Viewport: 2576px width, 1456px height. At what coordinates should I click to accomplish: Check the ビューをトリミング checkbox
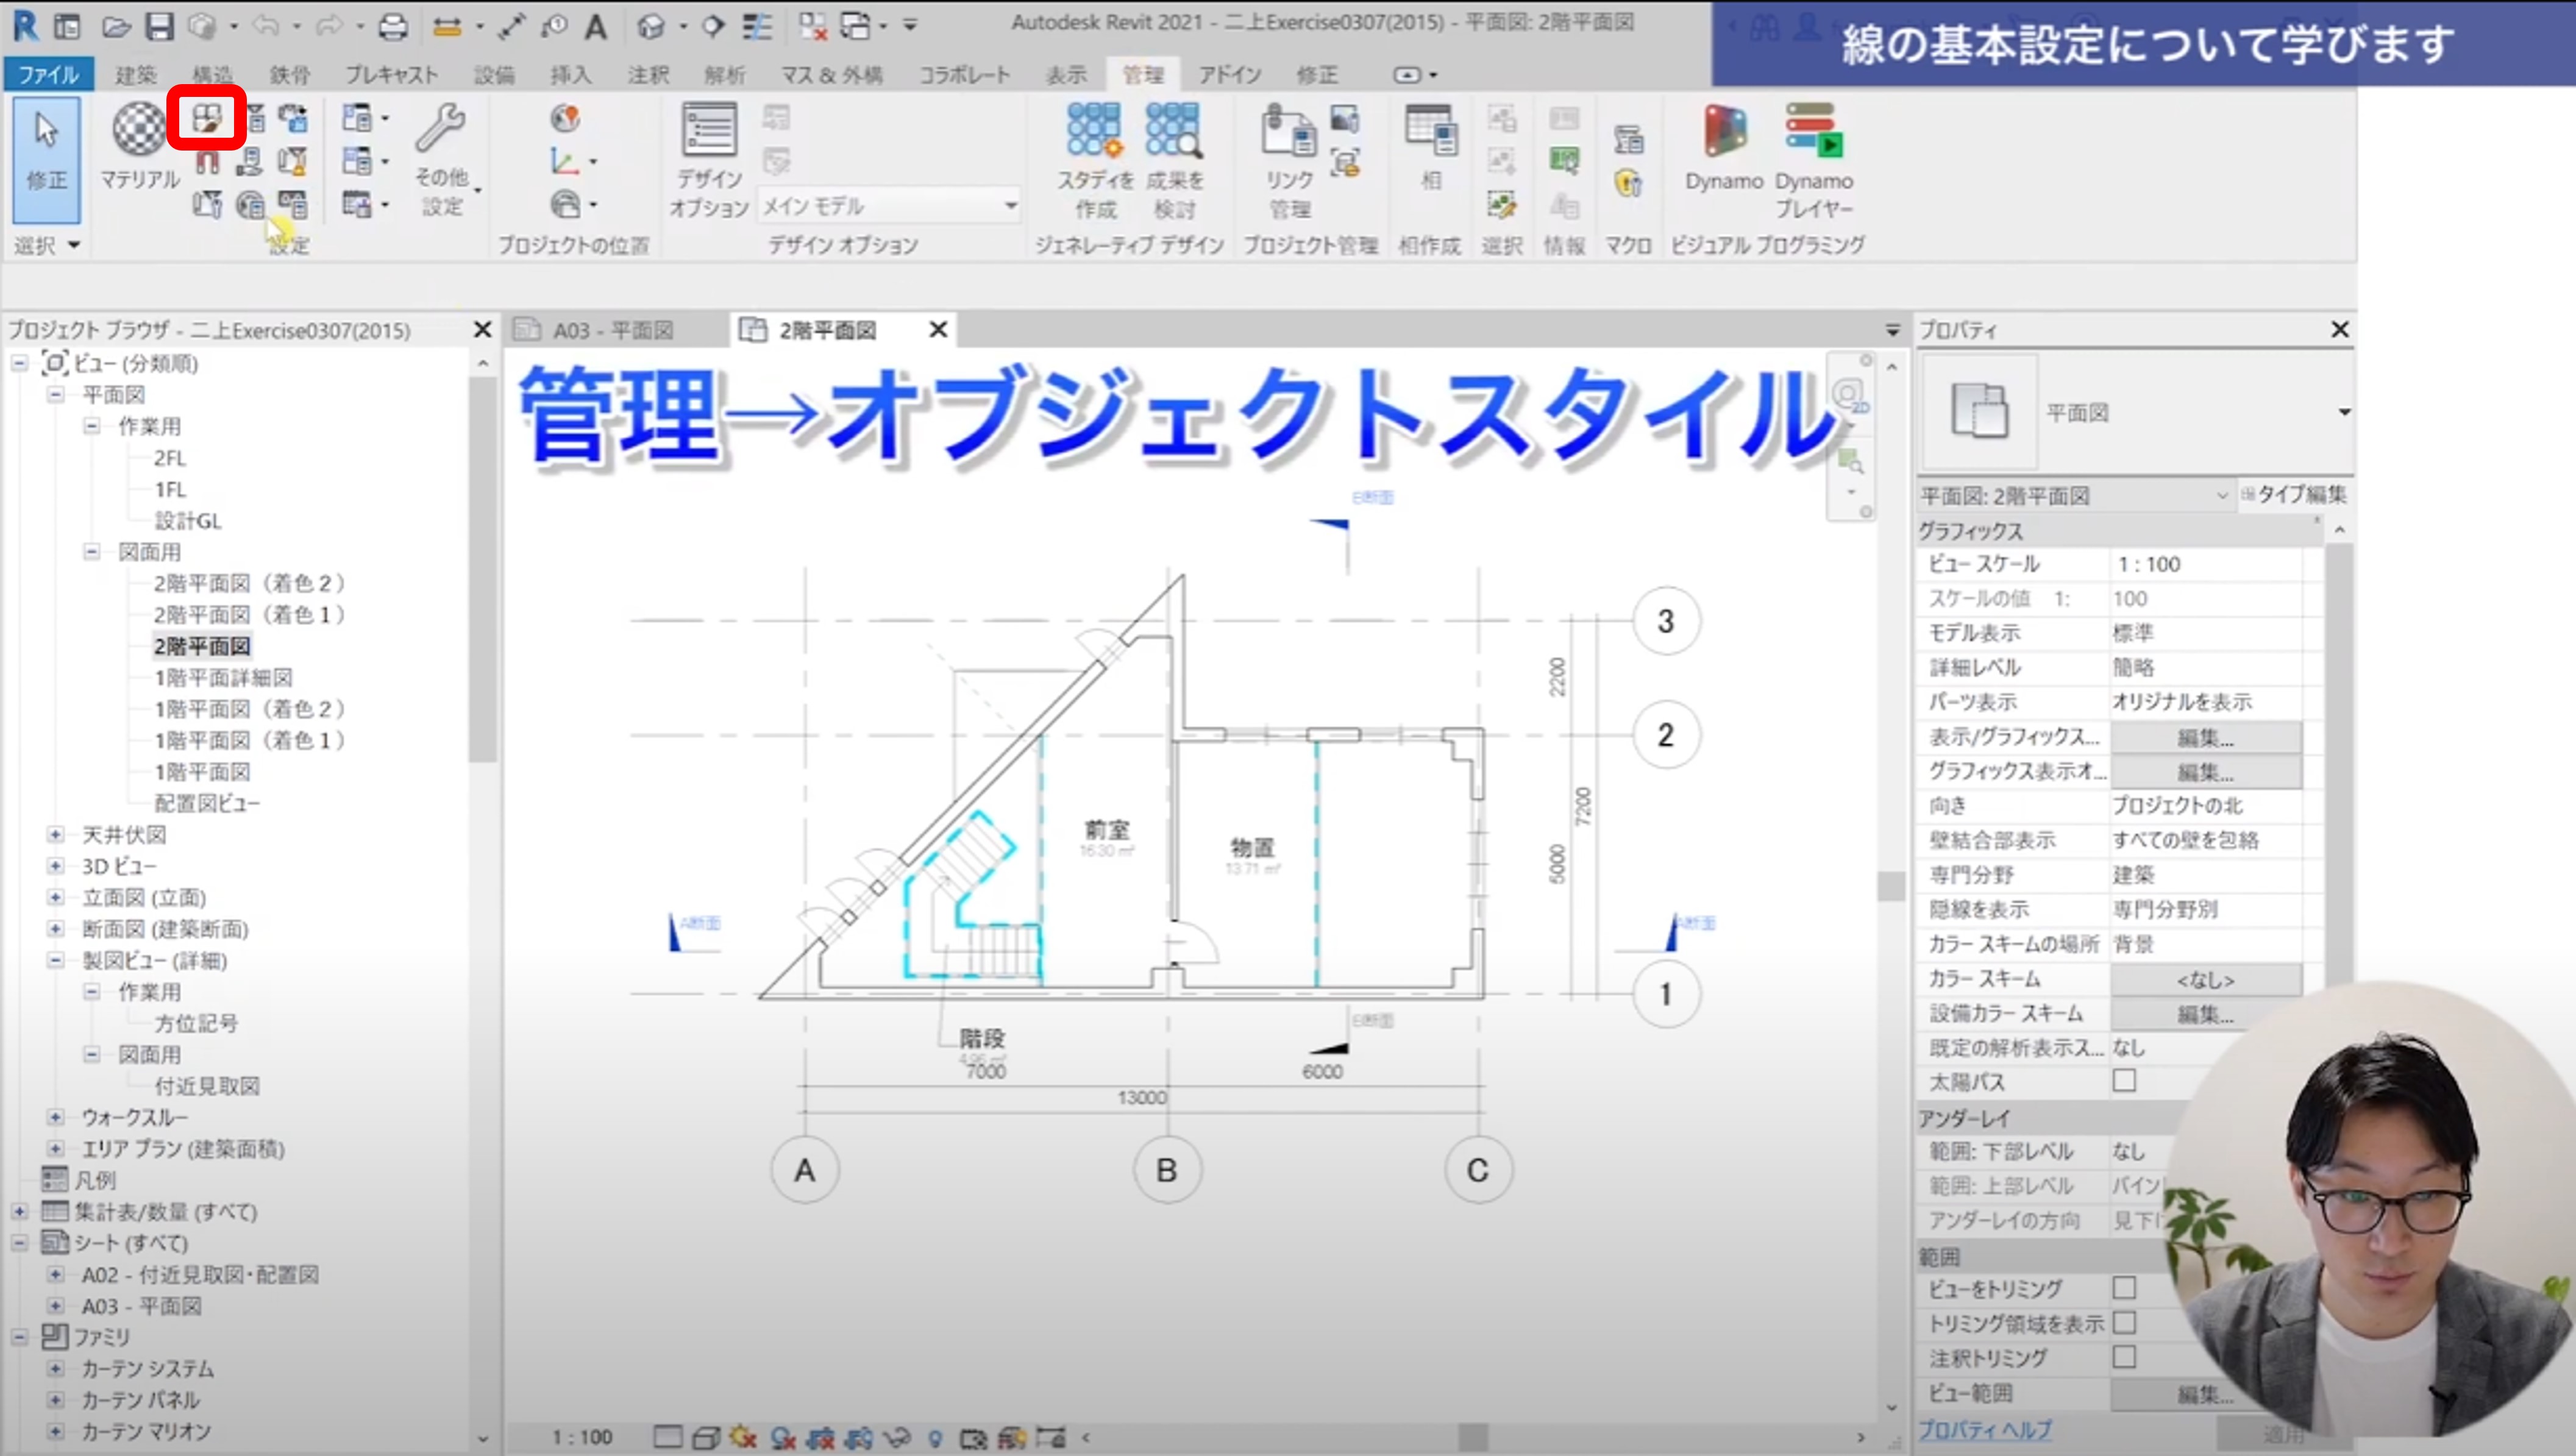2124,1288
